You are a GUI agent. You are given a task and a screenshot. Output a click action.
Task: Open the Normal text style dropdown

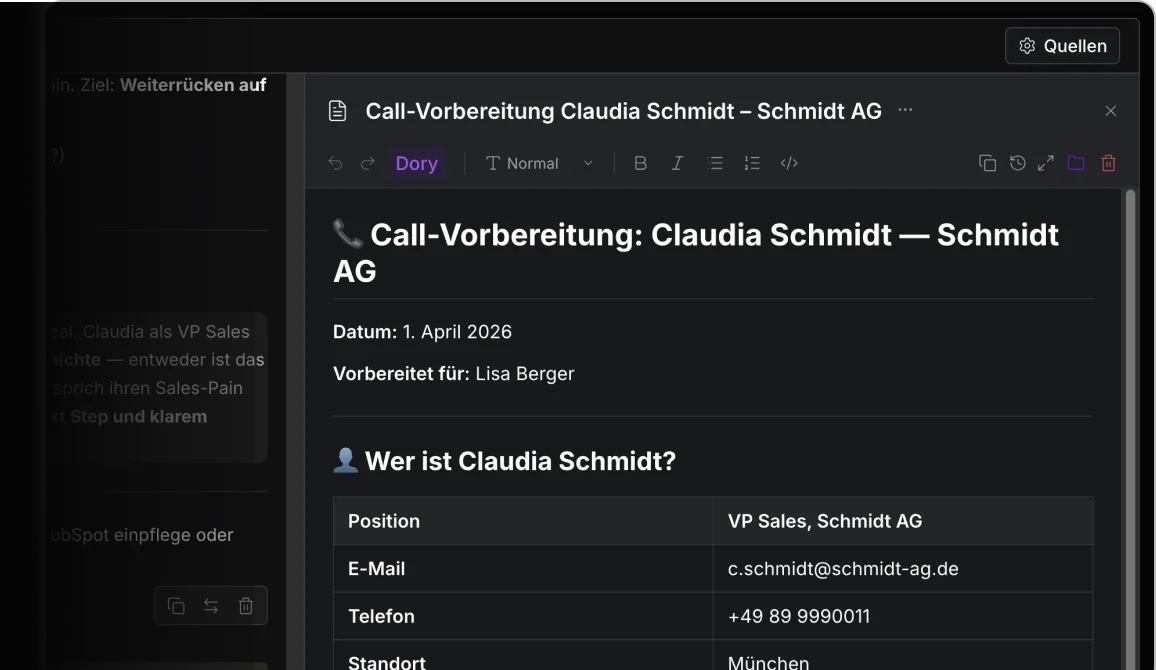click(x=538, y=164)
